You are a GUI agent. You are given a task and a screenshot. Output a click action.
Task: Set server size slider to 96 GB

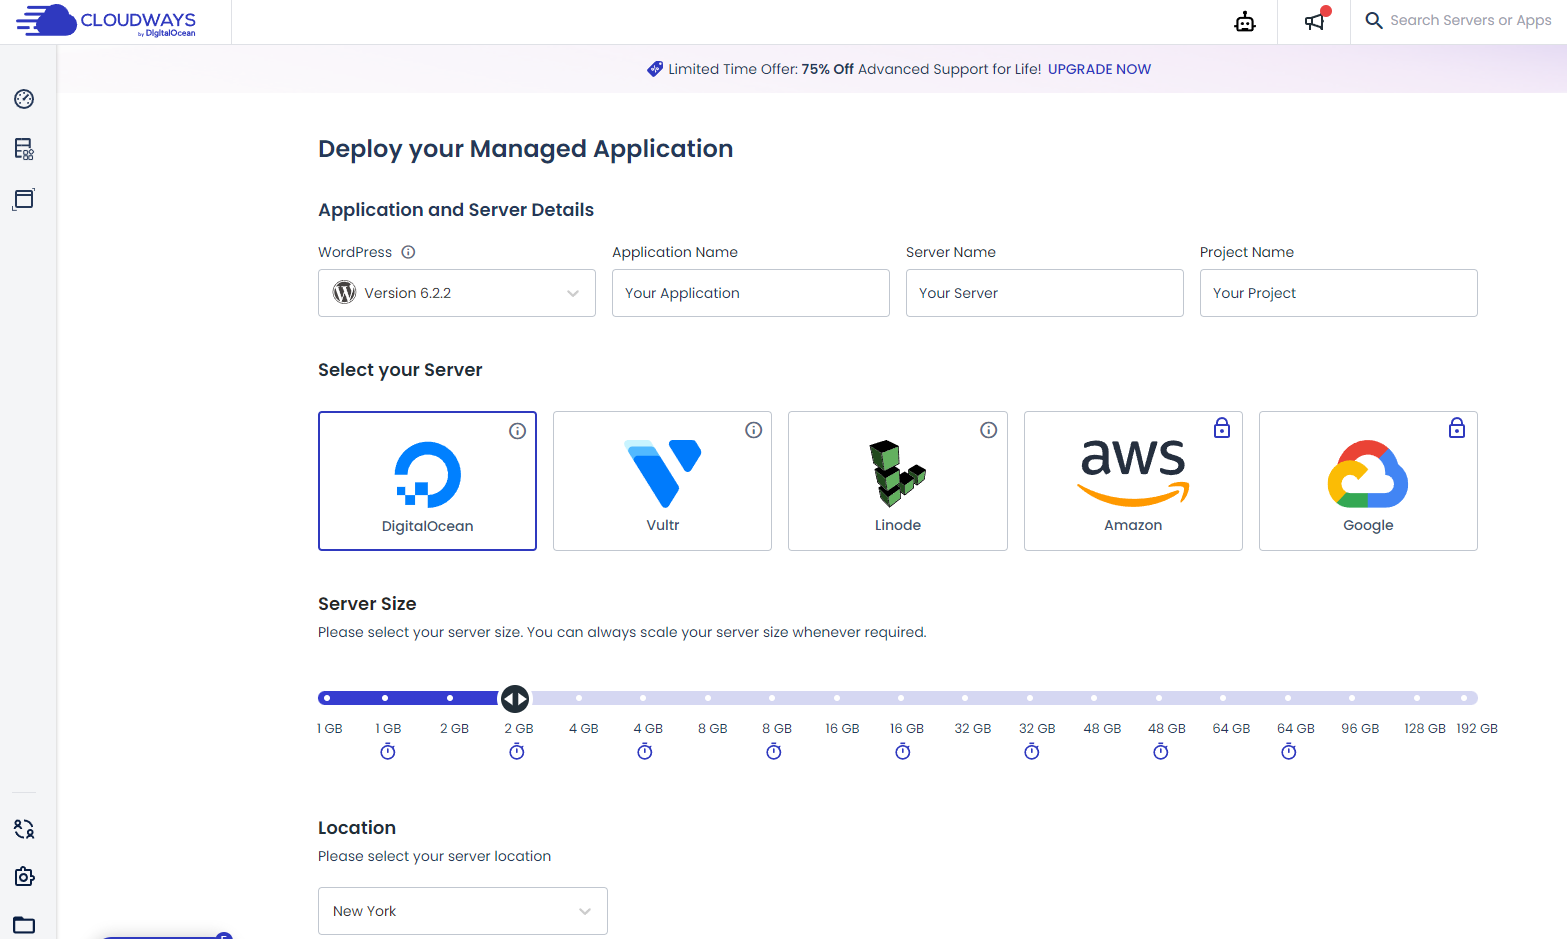[1352, 698]
